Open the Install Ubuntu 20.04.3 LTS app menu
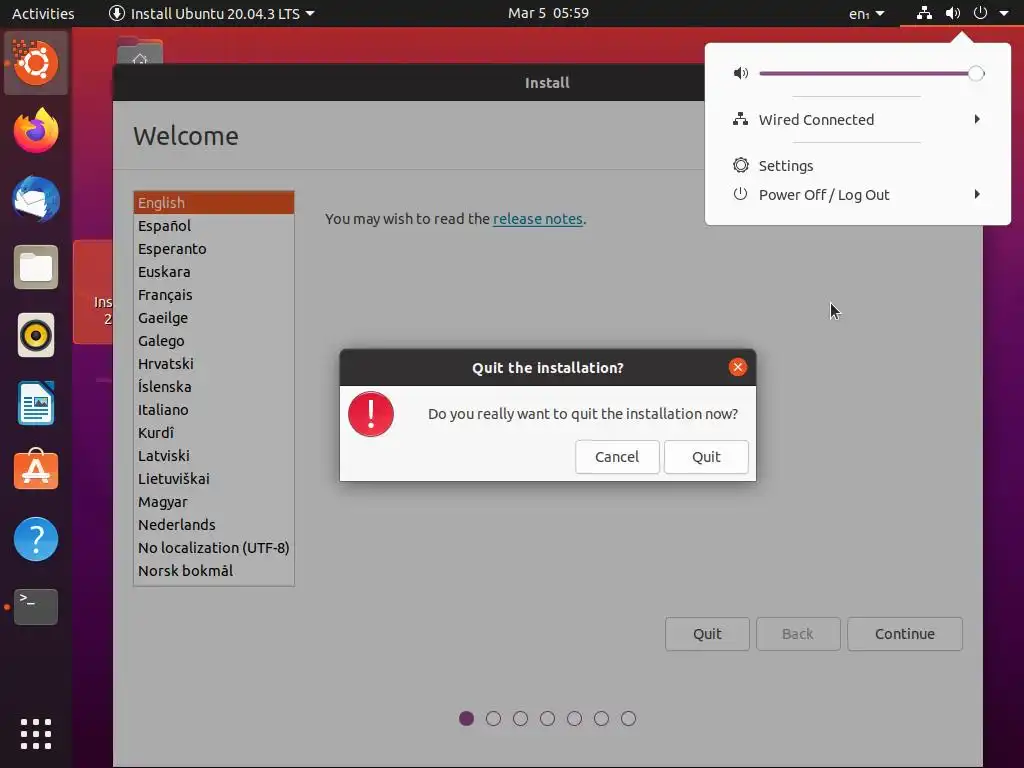Viewport: 1024px width, 768px height. pos(211,13)
